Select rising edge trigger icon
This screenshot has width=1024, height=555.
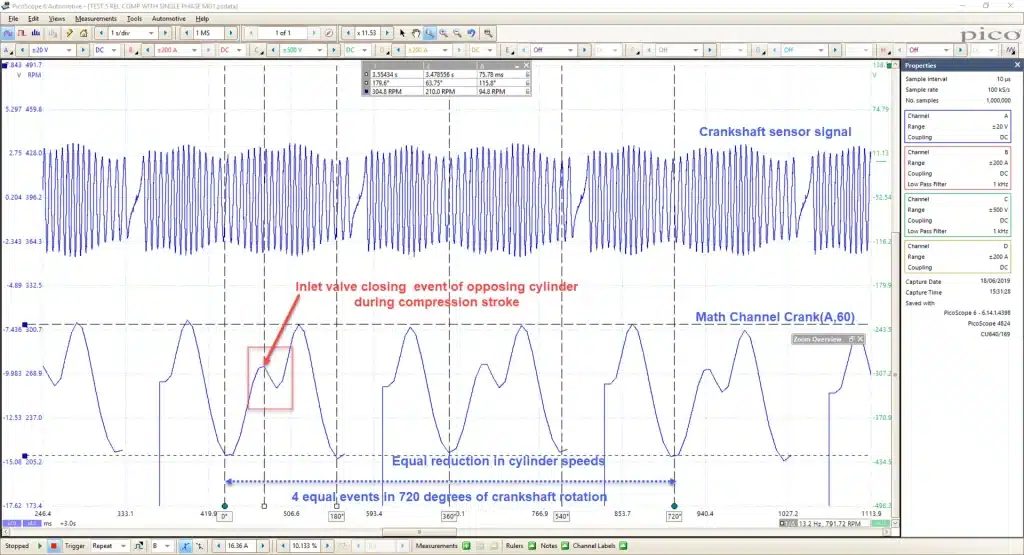(185, 546)
